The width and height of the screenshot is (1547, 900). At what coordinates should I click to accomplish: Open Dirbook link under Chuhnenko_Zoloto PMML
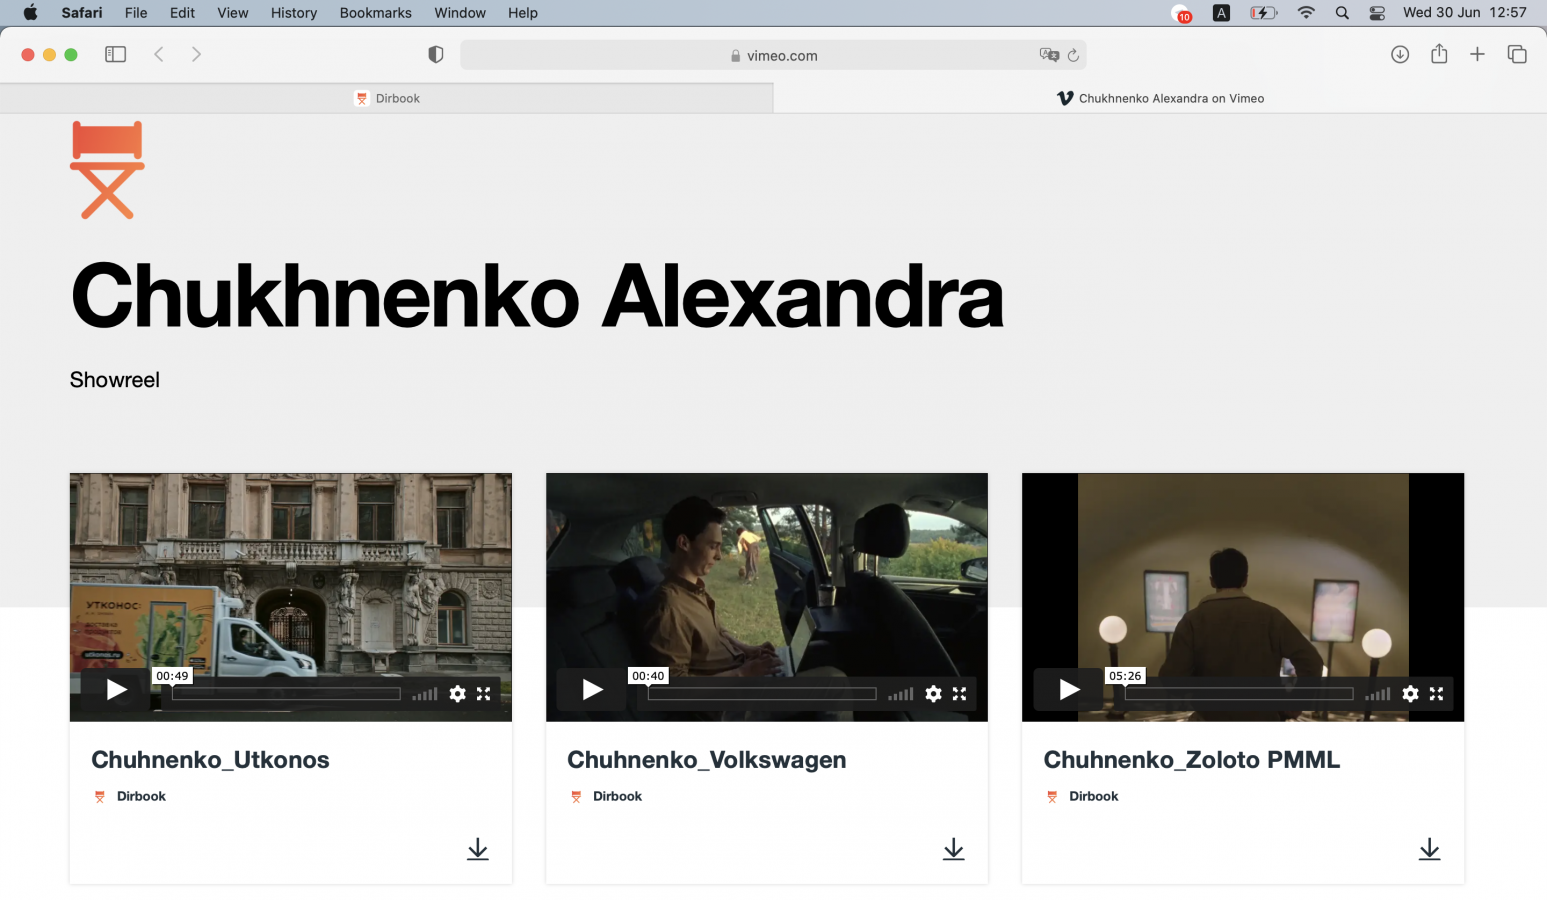[1094, 796]
